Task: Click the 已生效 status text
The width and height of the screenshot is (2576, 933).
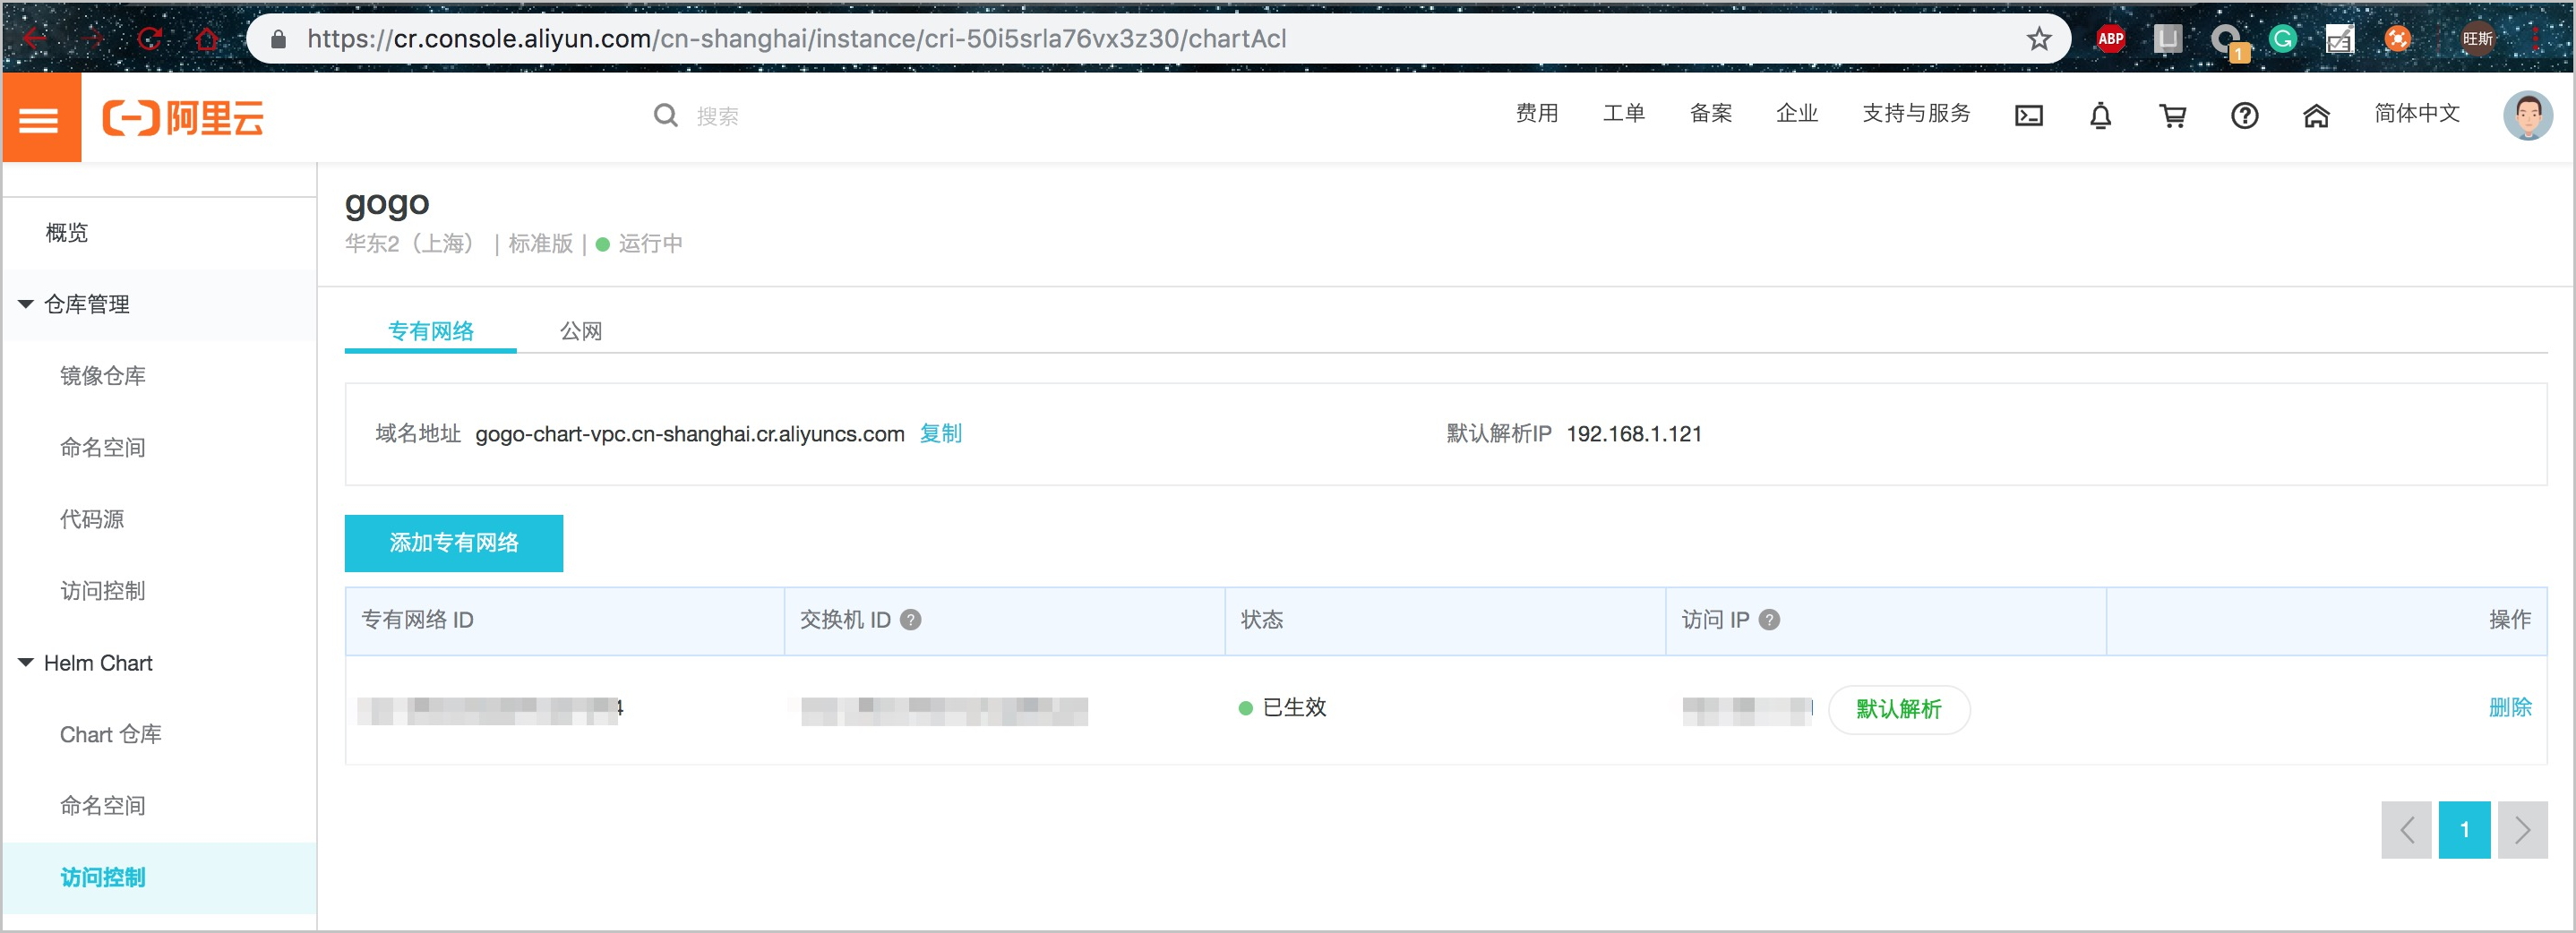Action: tap(1294, 707)
